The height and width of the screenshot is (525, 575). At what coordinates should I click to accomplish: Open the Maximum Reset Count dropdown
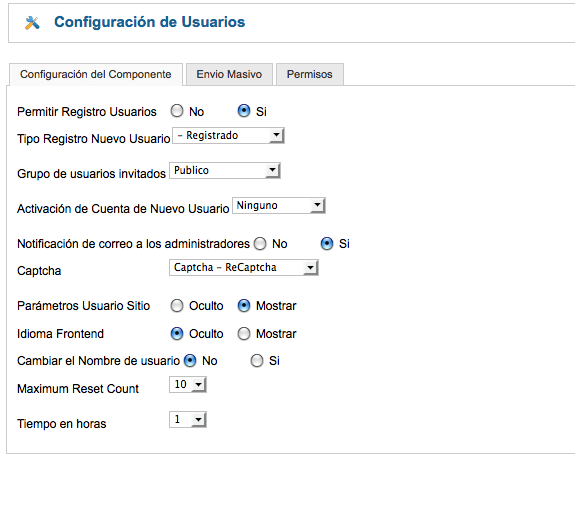pos(188,385)
